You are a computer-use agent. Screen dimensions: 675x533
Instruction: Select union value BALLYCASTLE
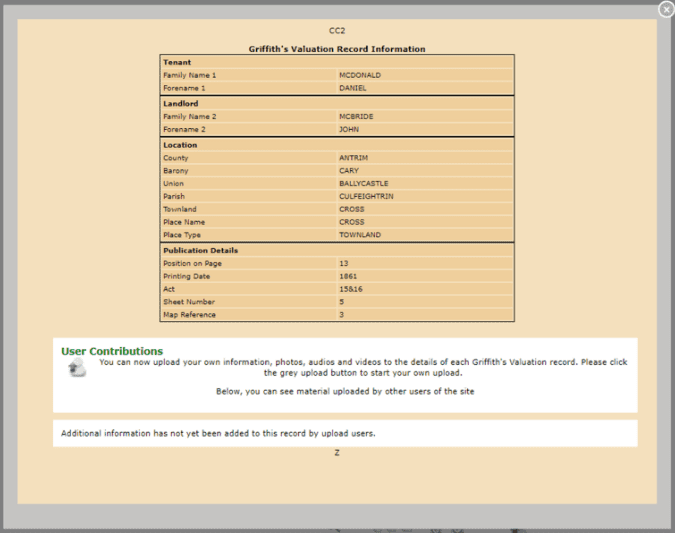[364, 184]
